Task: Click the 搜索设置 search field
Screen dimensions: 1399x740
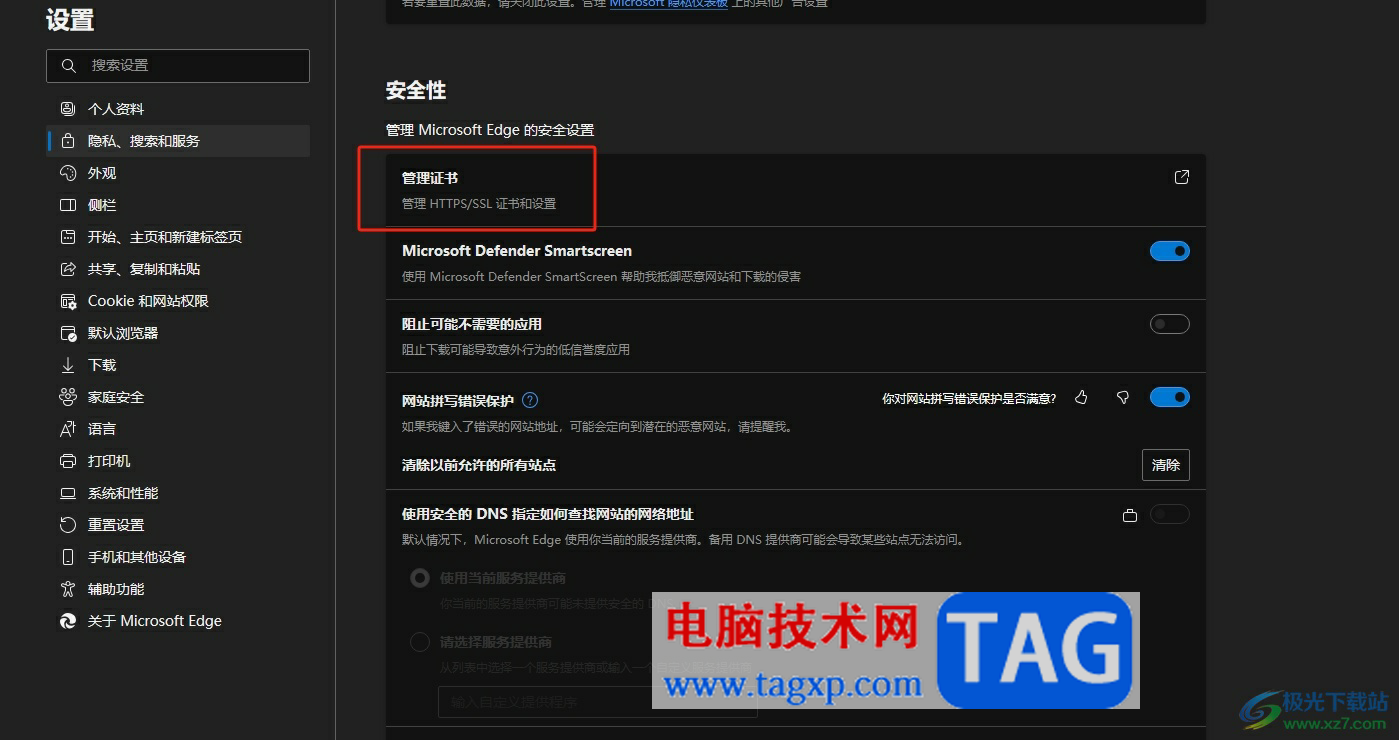Action: (178, 65)
